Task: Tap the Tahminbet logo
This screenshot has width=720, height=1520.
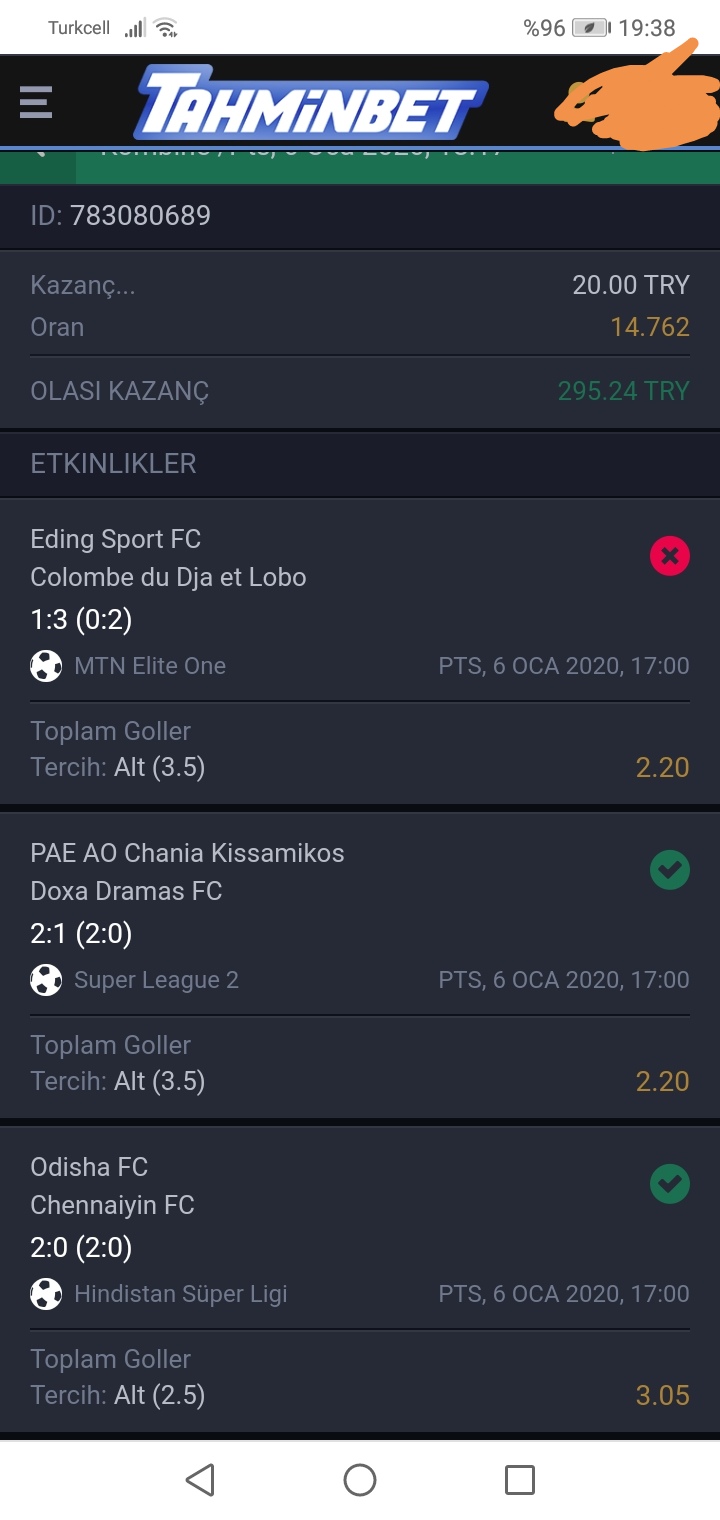Action: tap(311, 102)
